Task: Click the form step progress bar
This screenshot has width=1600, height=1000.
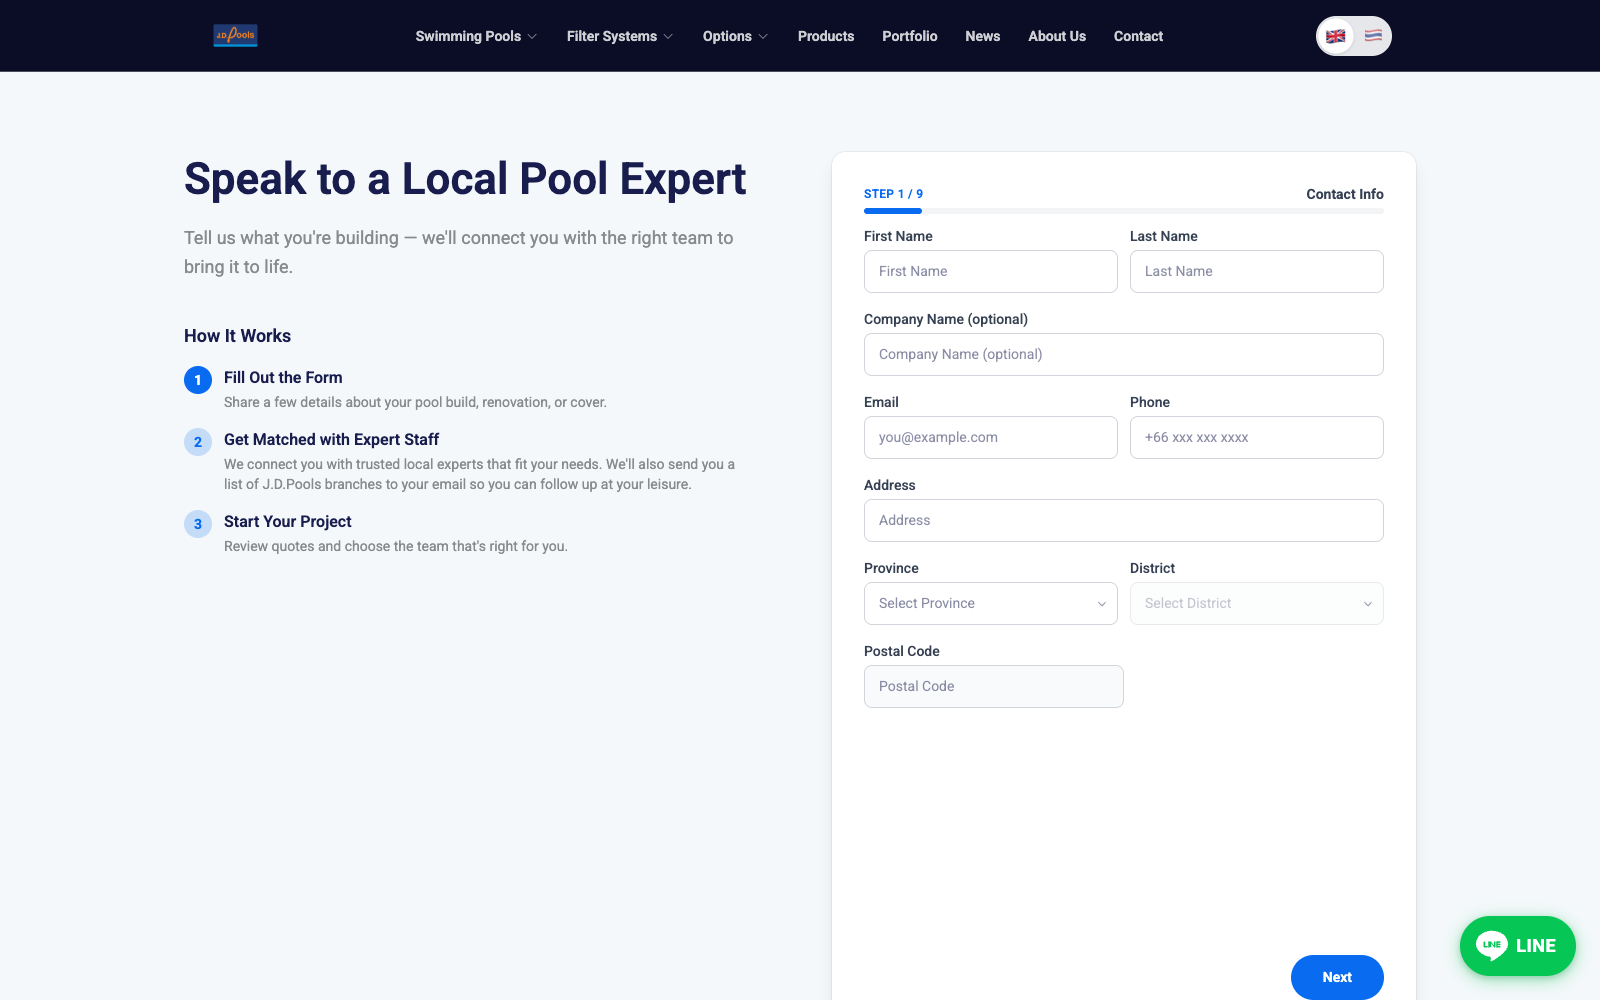Action: [1123, 211]
